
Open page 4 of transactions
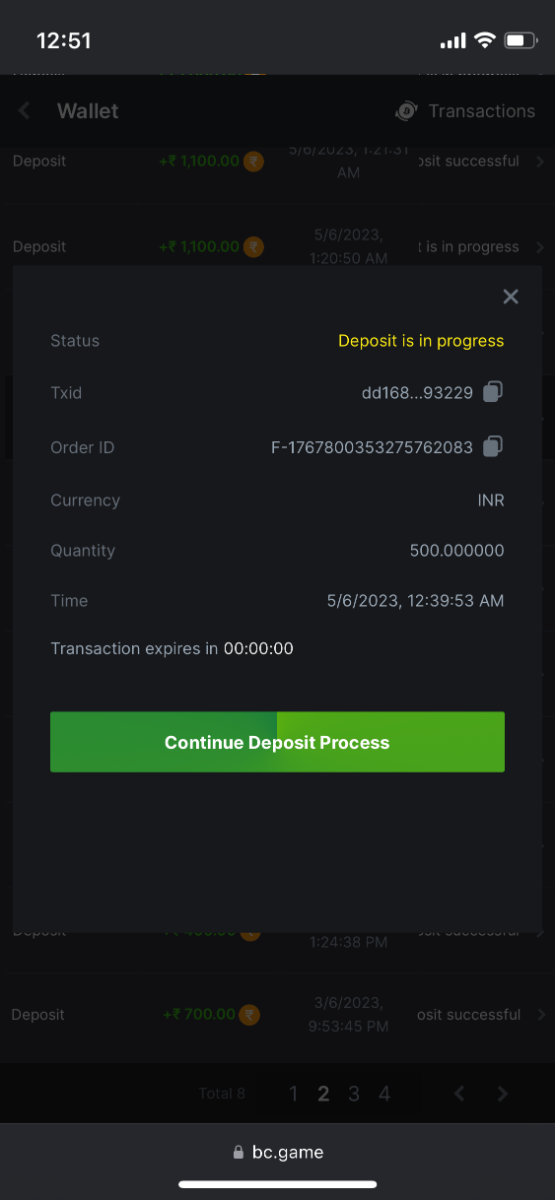tap(384, 1094)
